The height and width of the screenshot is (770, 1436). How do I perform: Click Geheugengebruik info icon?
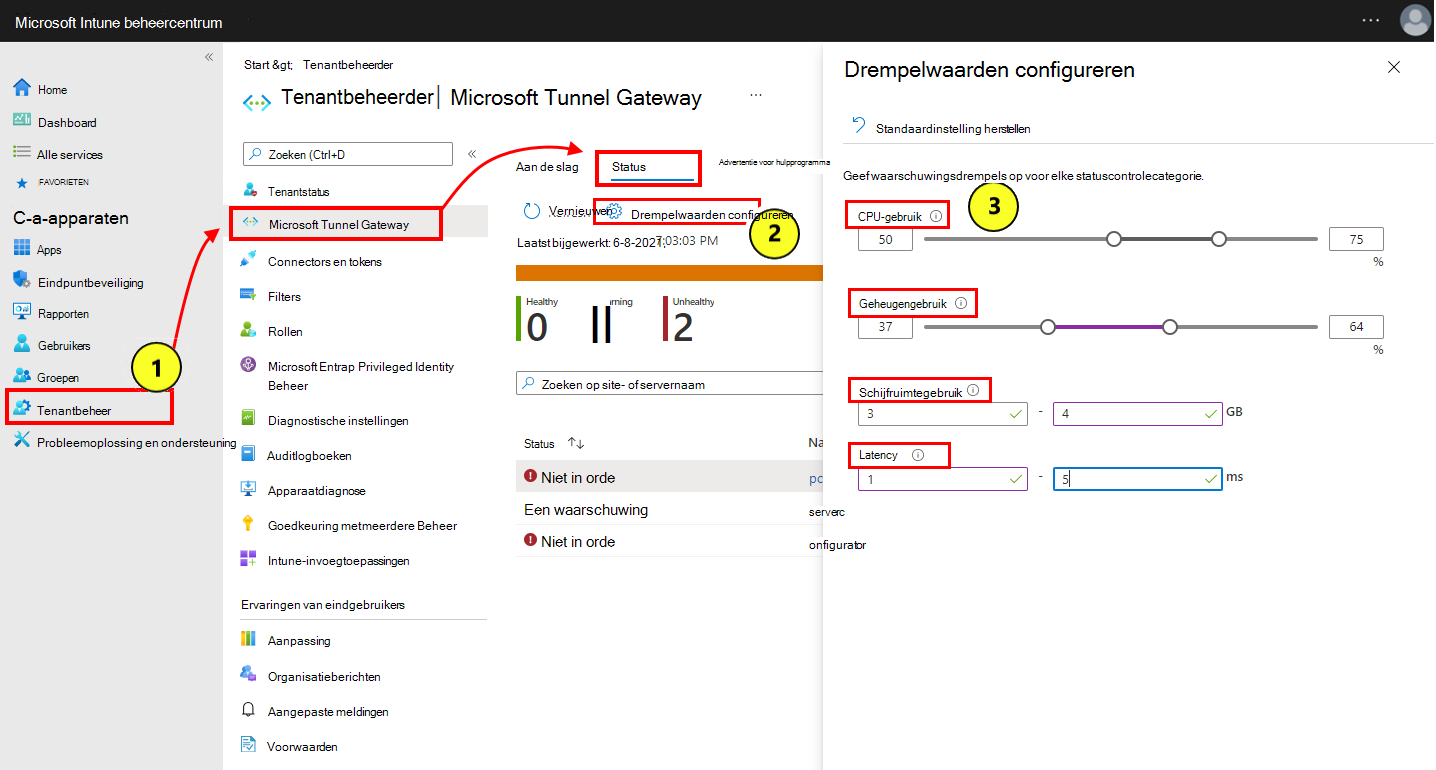click(x=961, y=302)
